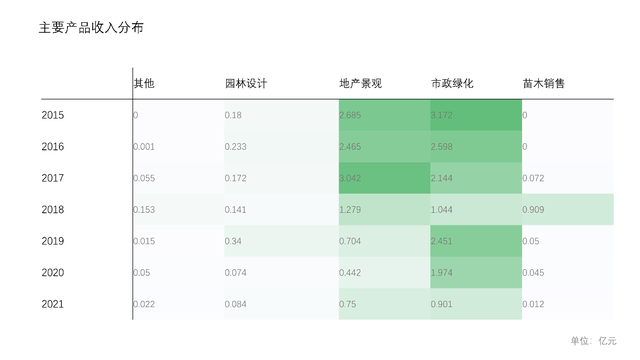Select the 2021 row label
This screenshot has height=360, width=640.
(53, 304)
